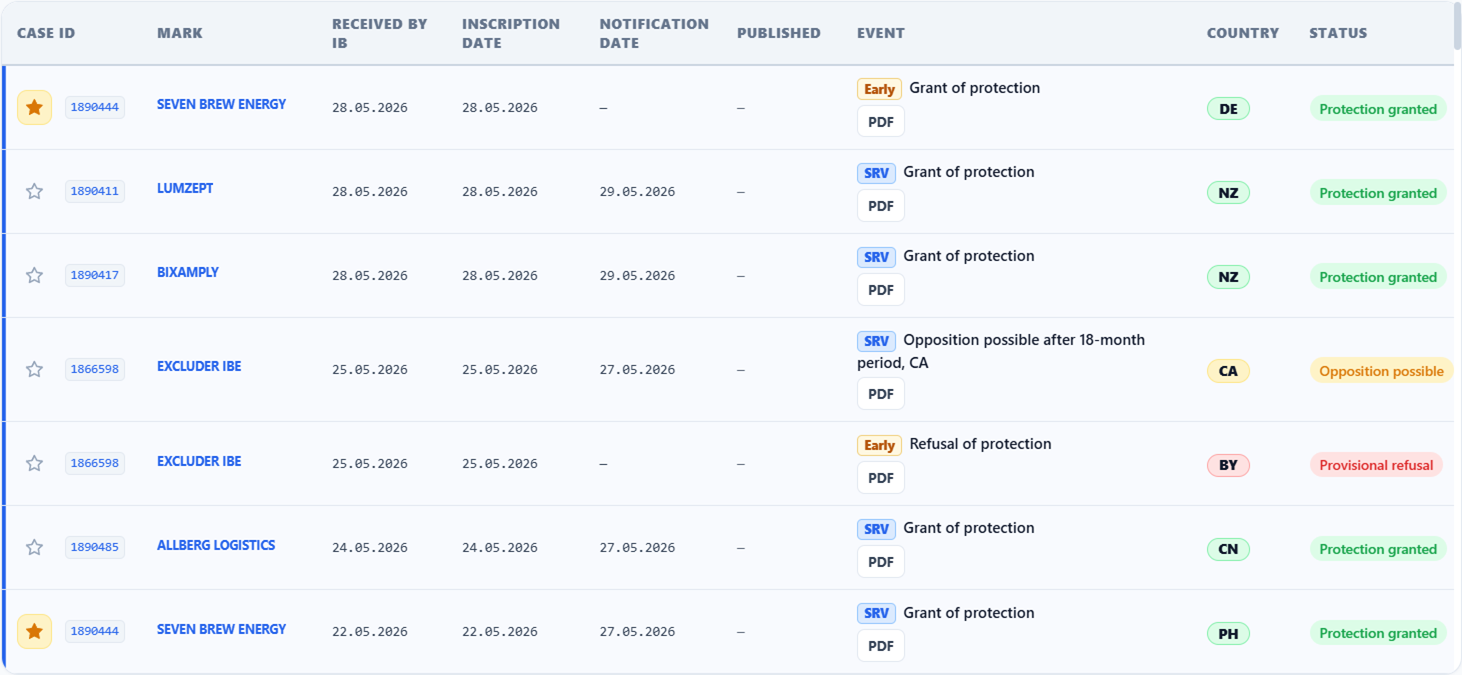Toggle star on EXCLUDER IBE Belarus row

(x=34, y=463)
